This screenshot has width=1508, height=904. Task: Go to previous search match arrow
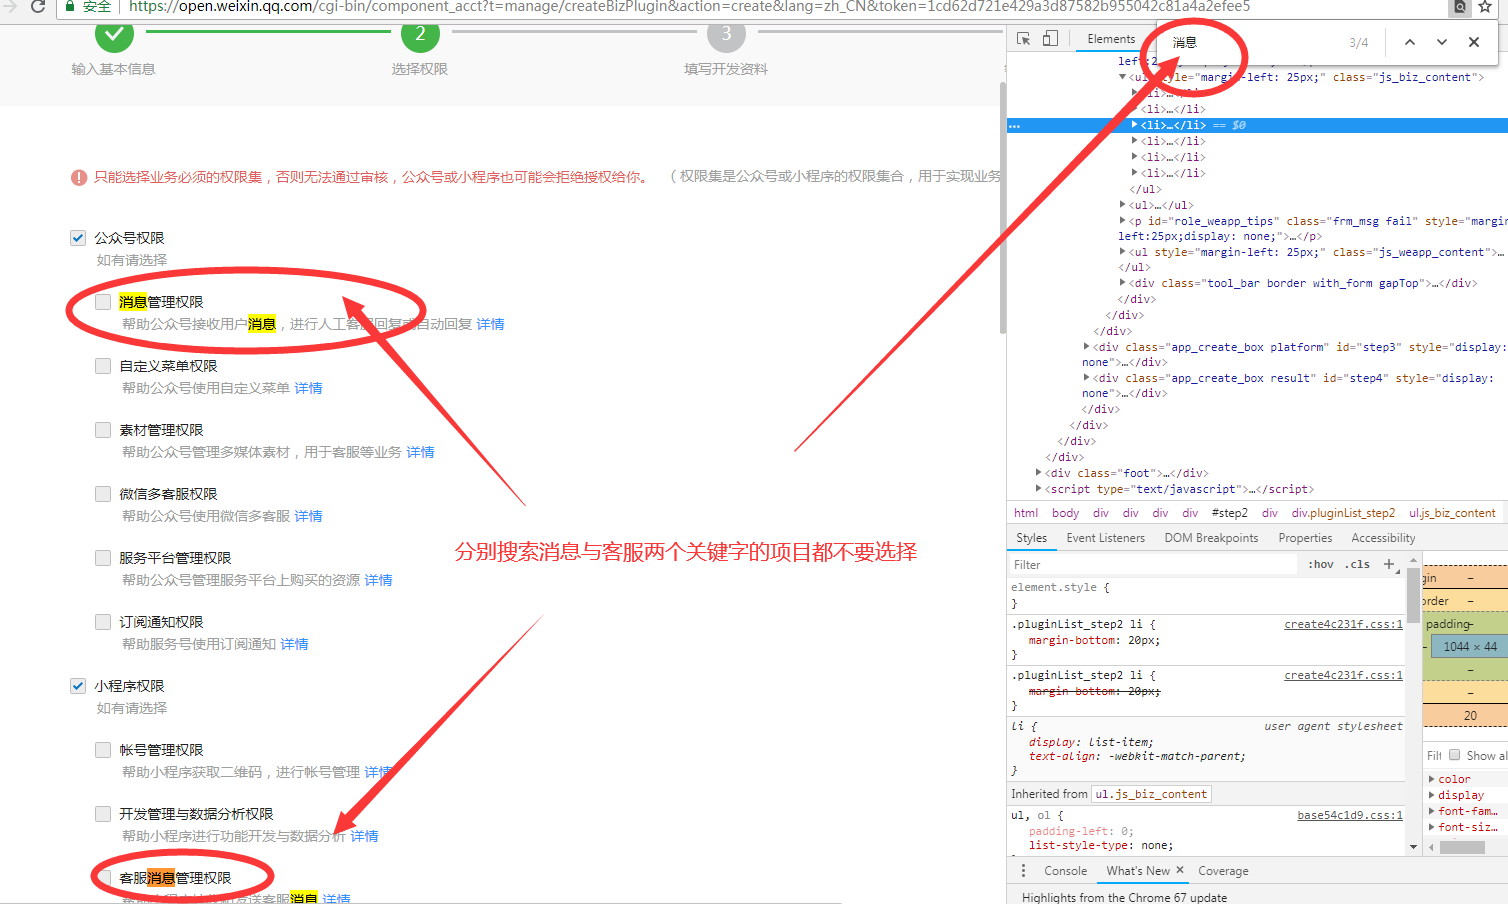(x=1409, y=42)
